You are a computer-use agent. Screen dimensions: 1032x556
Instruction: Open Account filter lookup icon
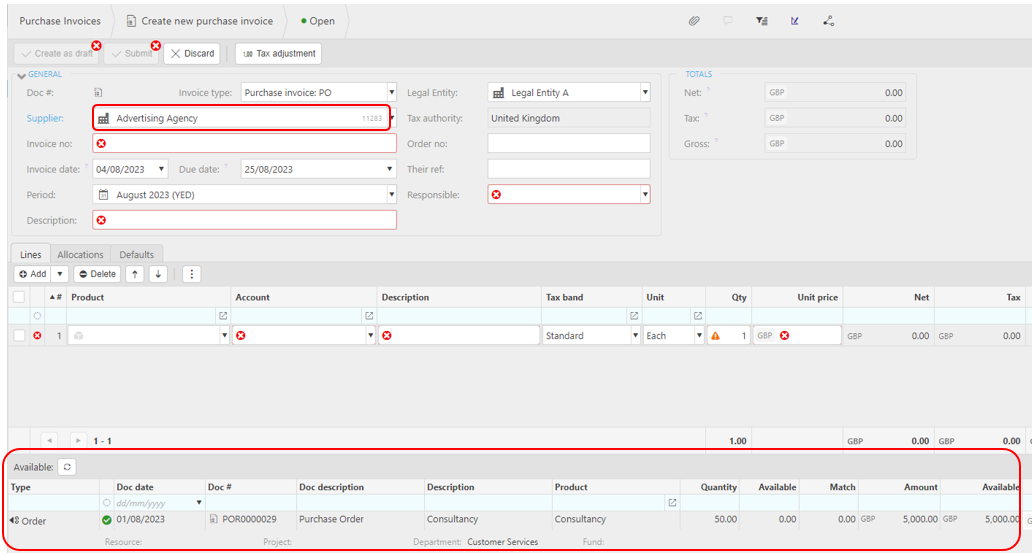pos(369,316)
